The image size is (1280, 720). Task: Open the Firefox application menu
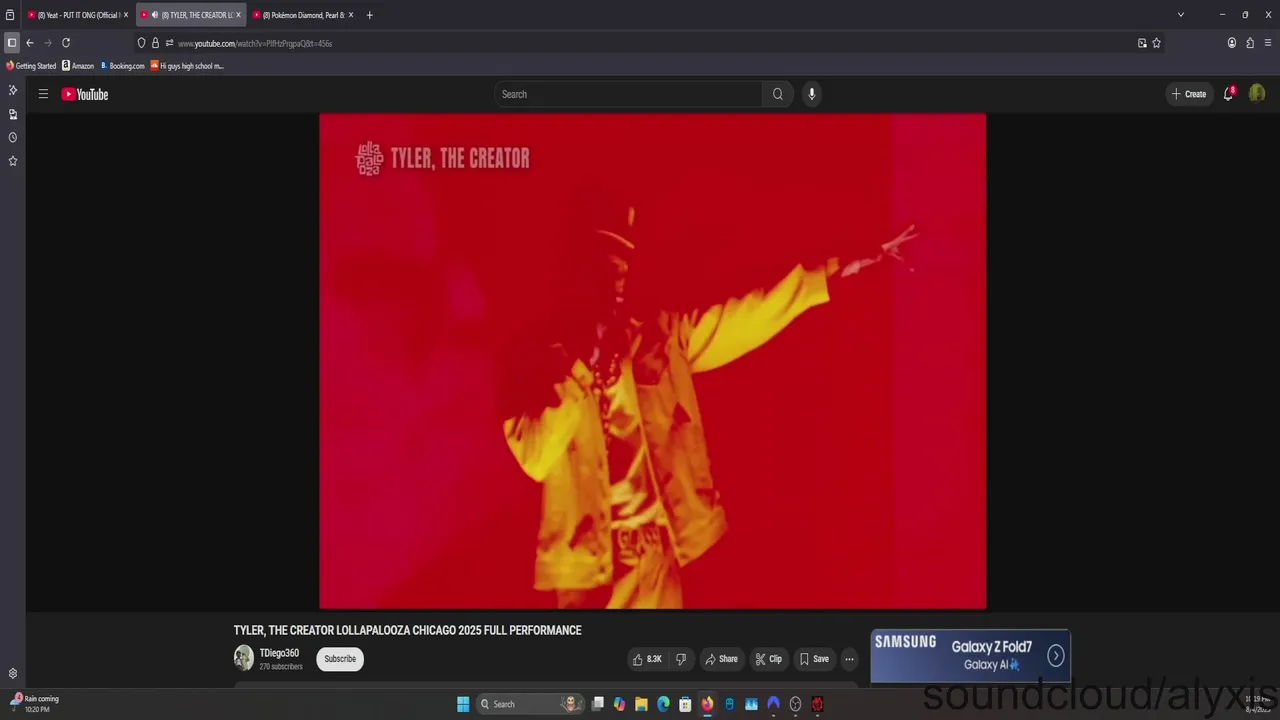(x=1269, y=43)
